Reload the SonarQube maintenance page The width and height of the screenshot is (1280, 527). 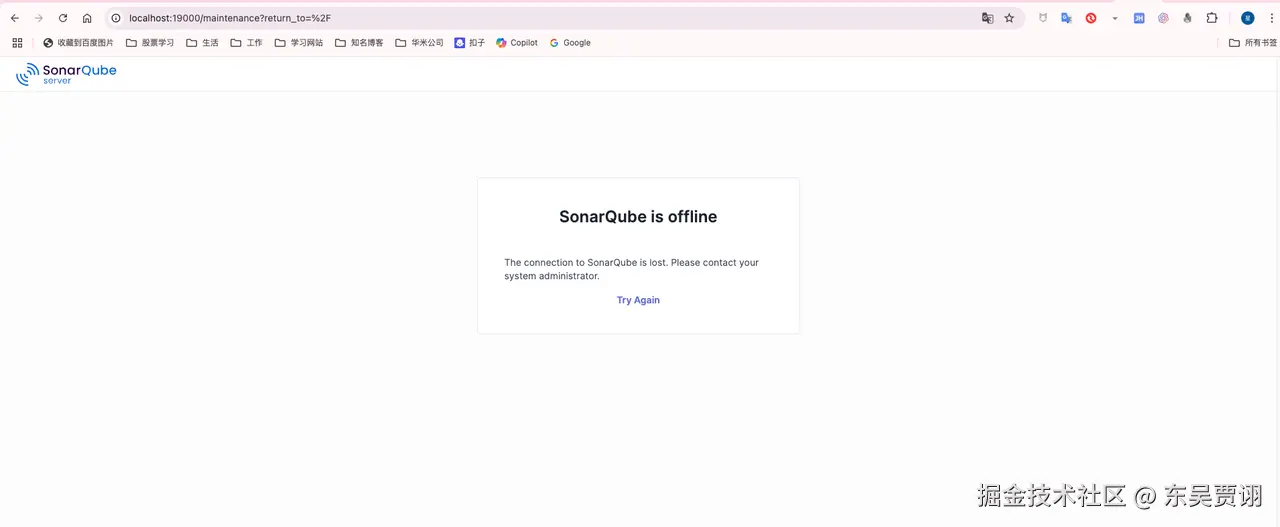[x=63, y=18]
